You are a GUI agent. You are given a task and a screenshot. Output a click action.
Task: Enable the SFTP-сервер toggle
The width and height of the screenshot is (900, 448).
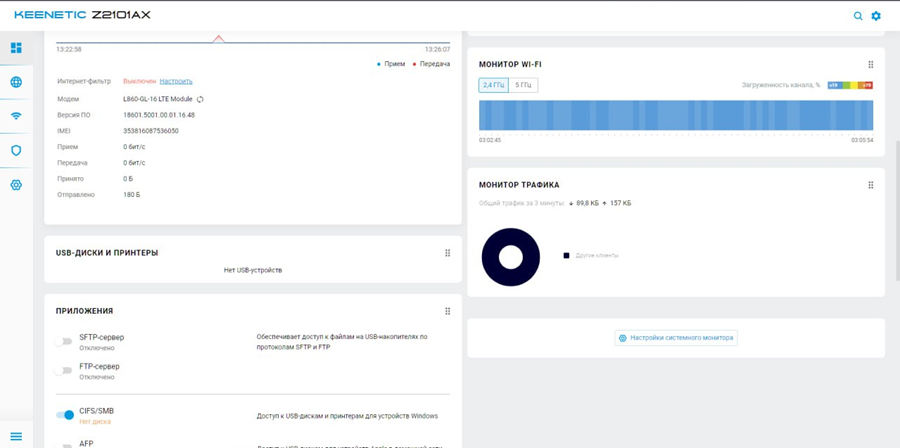65,342
